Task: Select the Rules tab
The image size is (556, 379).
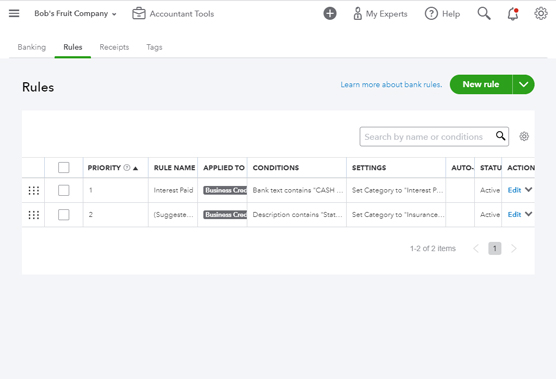Action: (x=73, y=47)
